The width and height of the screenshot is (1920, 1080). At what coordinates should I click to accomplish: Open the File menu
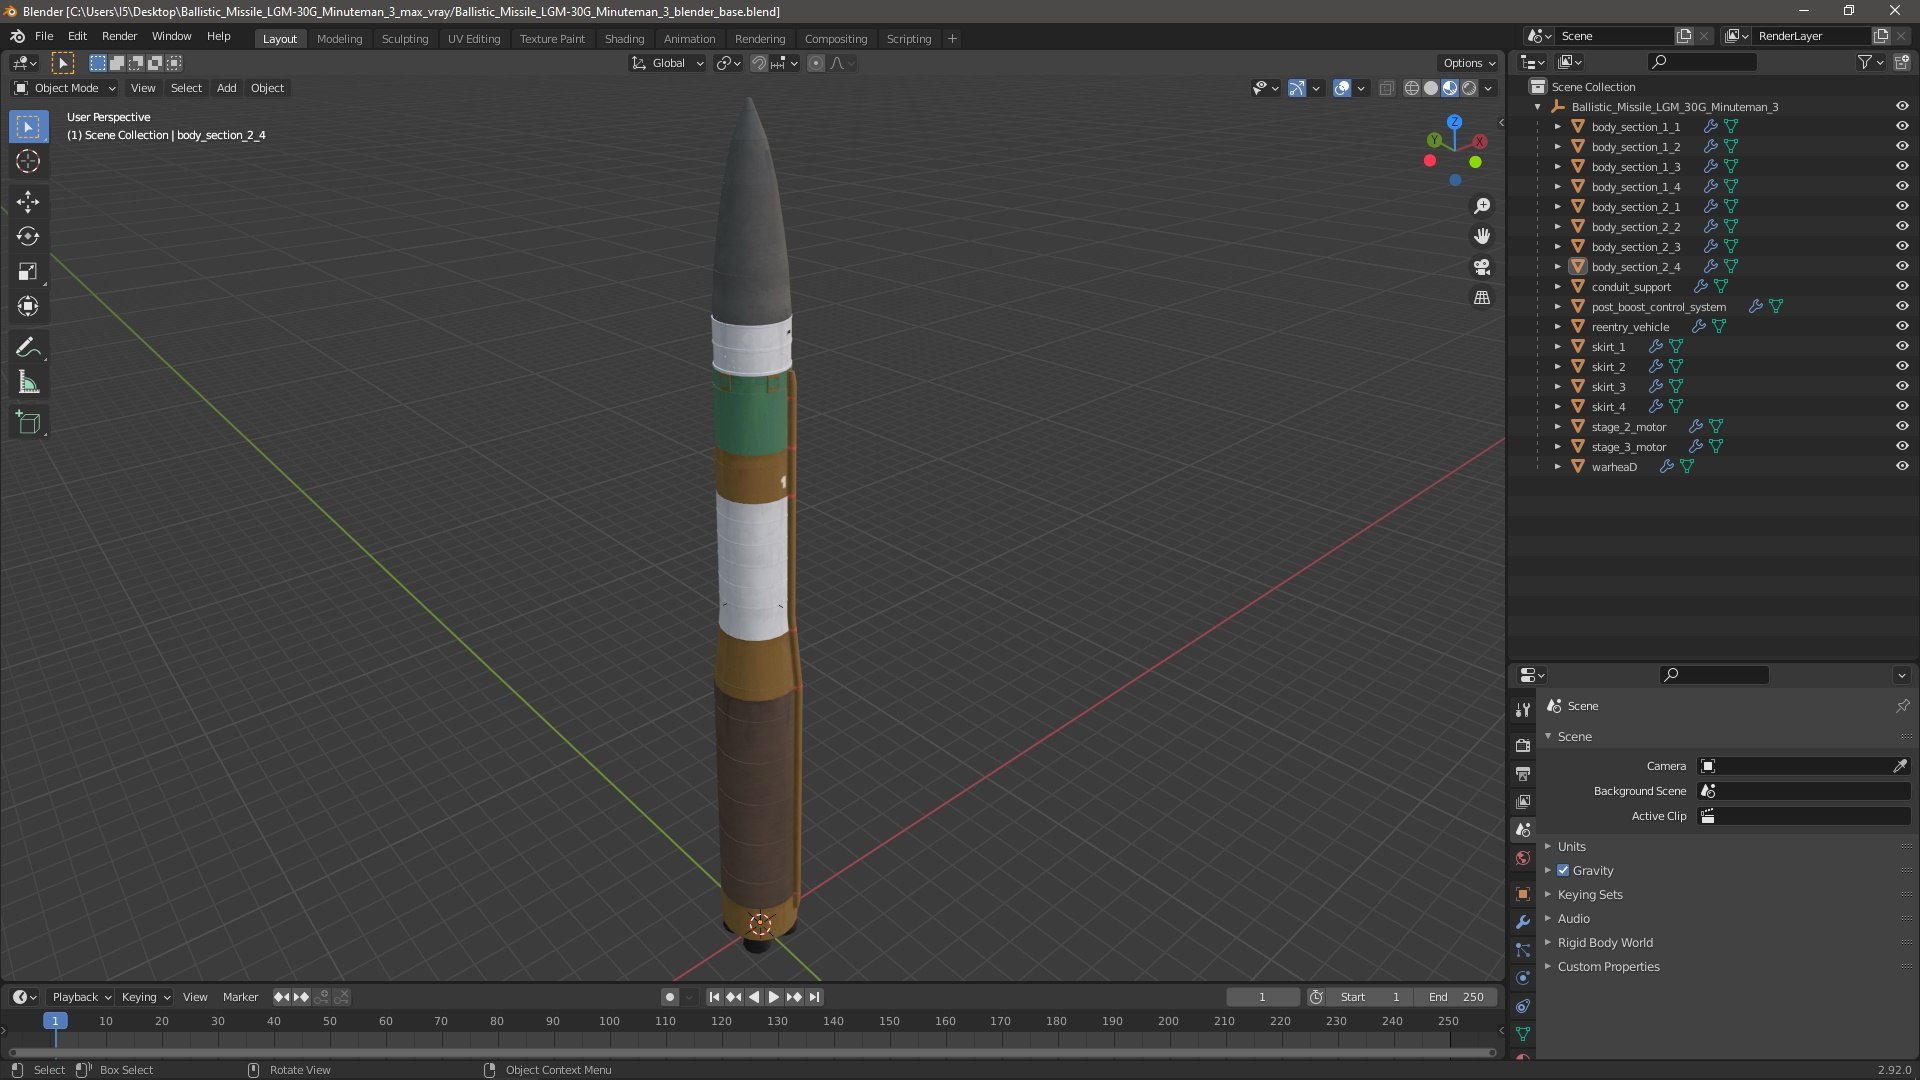[44, 36]
